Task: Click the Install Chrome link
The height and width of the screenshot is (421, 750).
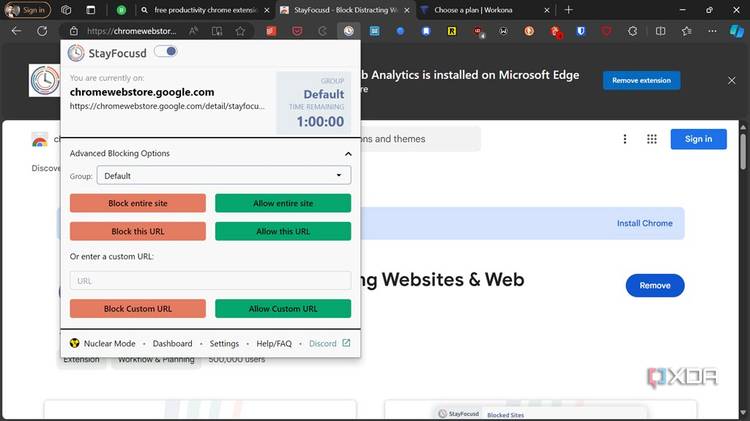Action: coord(644,223)
